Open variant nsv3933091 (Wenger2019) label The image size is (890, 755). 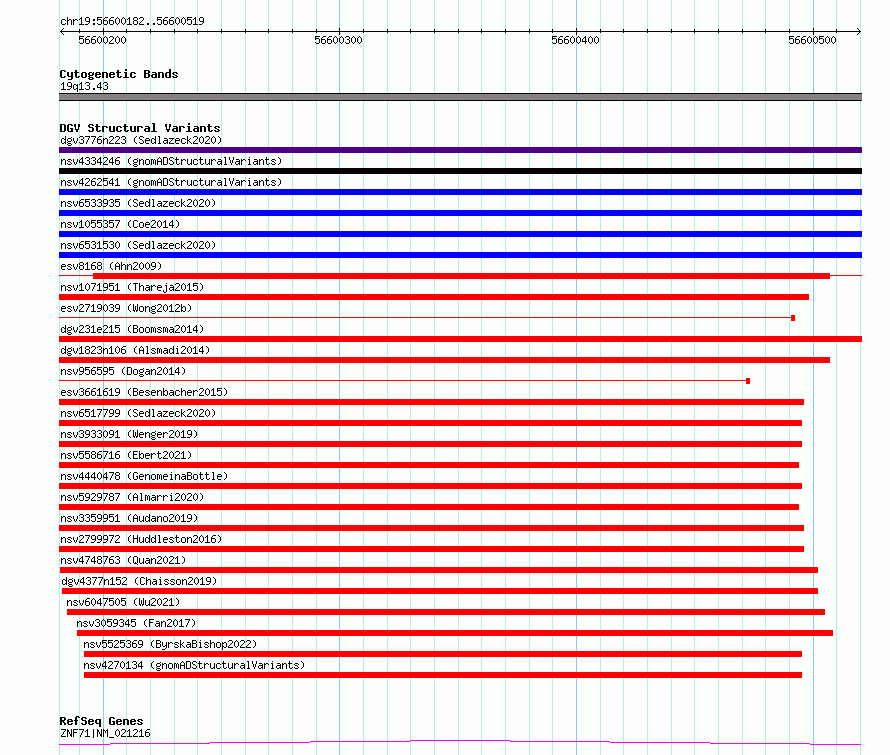pyautogui.click(x=129, y=434)
